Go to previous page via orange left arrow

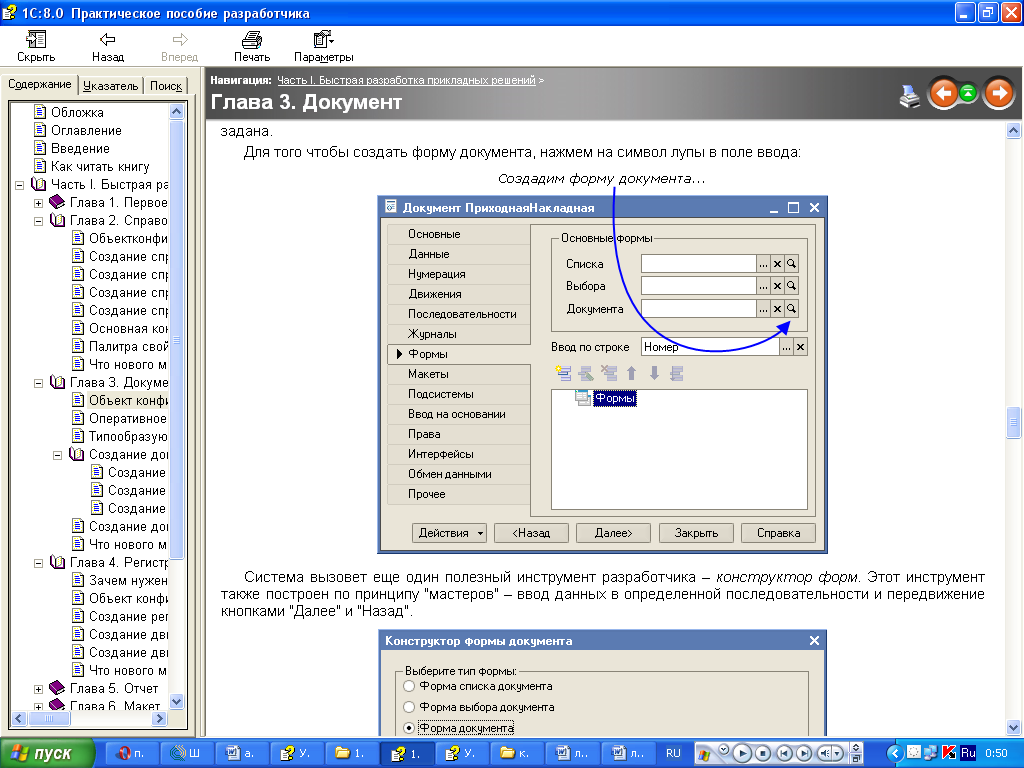tap(942, 94)
